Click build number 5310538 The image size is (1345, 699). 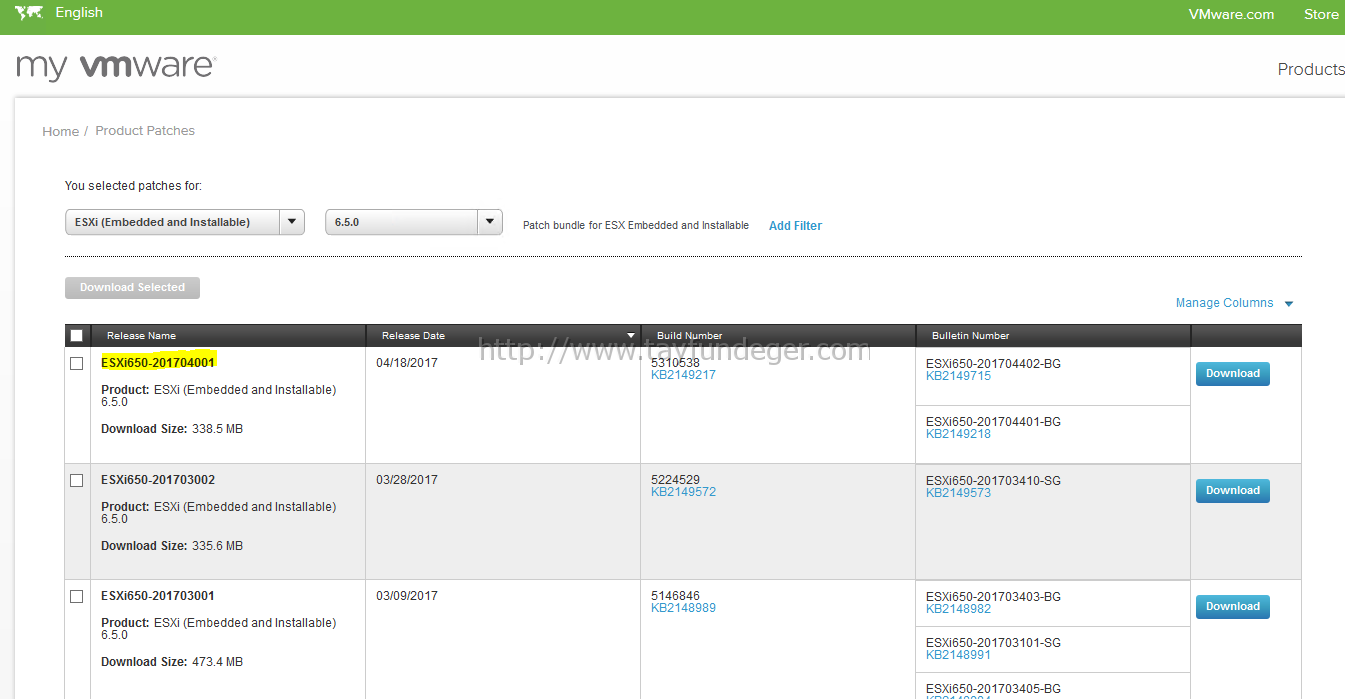pos(675,363)
